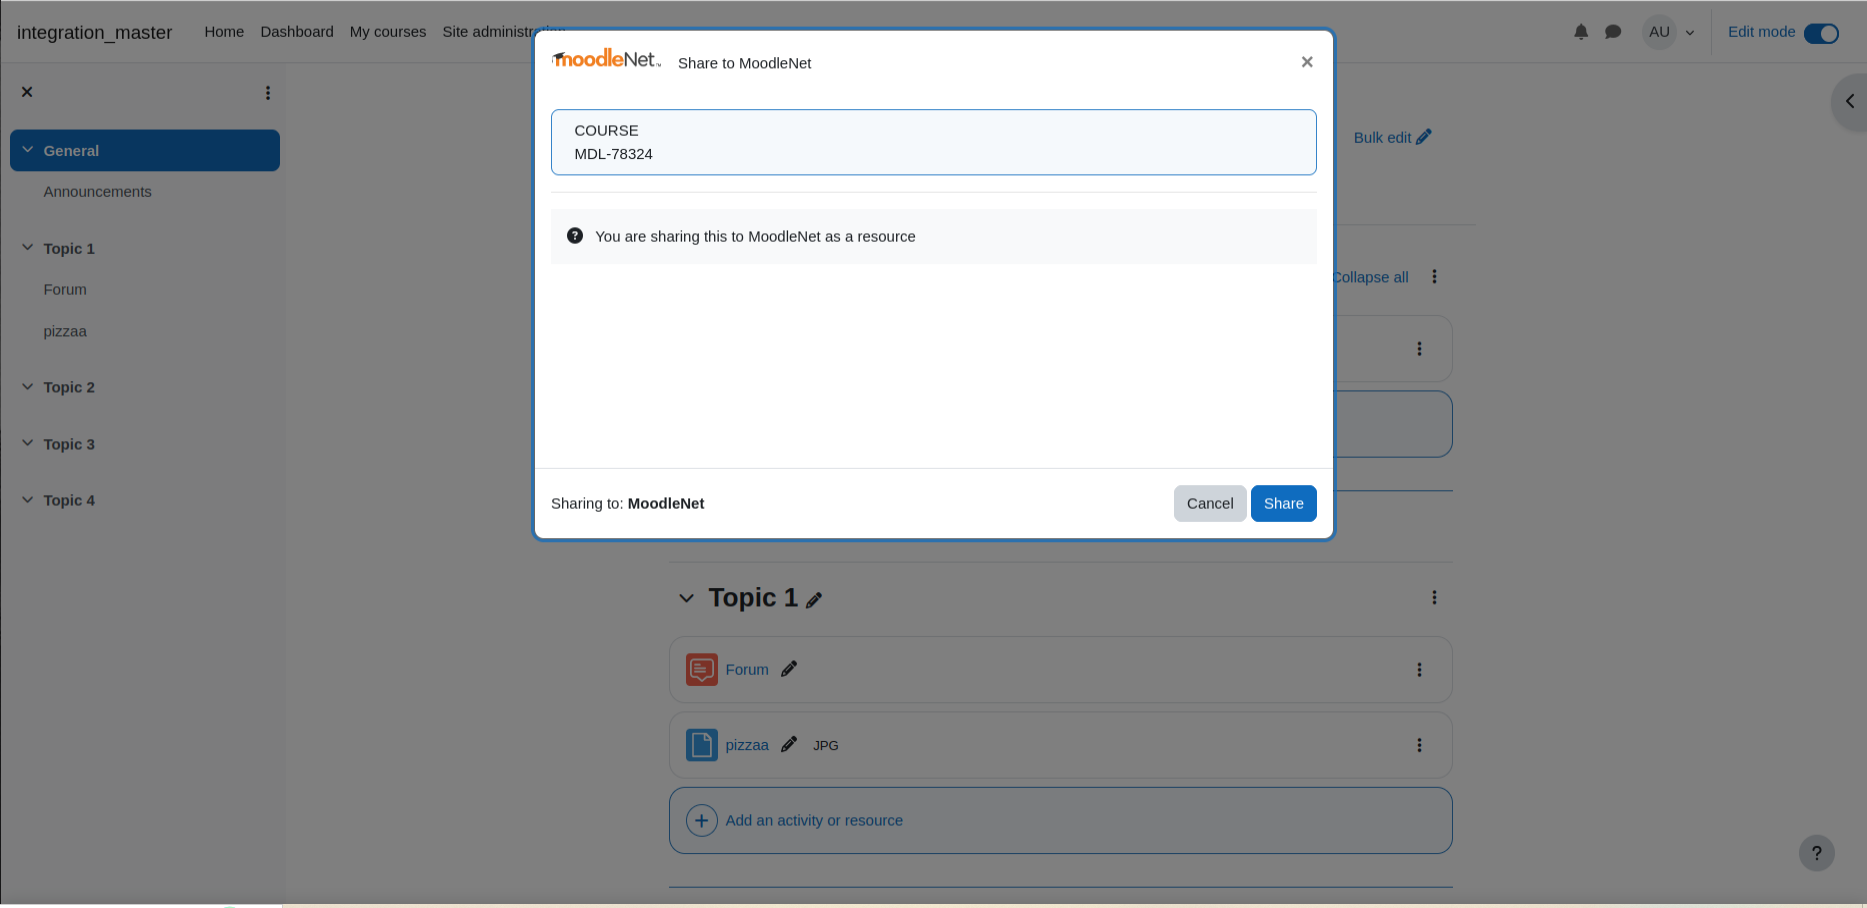Toggle Edit mode switch
This screenshot has height=908, width=1867.
click(1821, 33)
